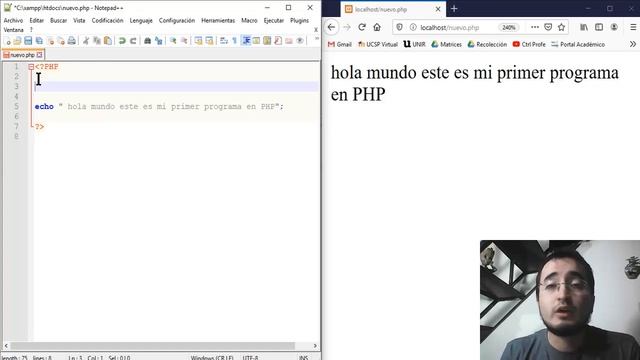The height and width of the screenshot is (360, 640).
Task: Bookmark this page with the star icon
Action: (562, 27)
